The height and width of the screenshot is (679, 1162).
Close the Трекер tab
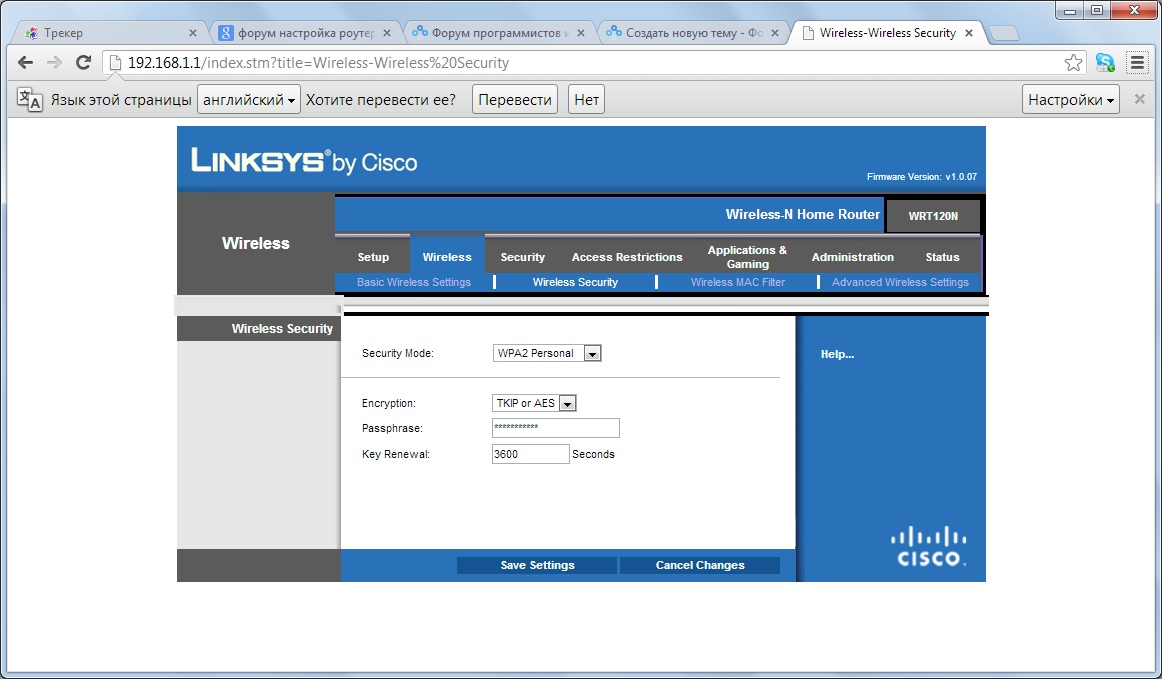pos(193,33)
